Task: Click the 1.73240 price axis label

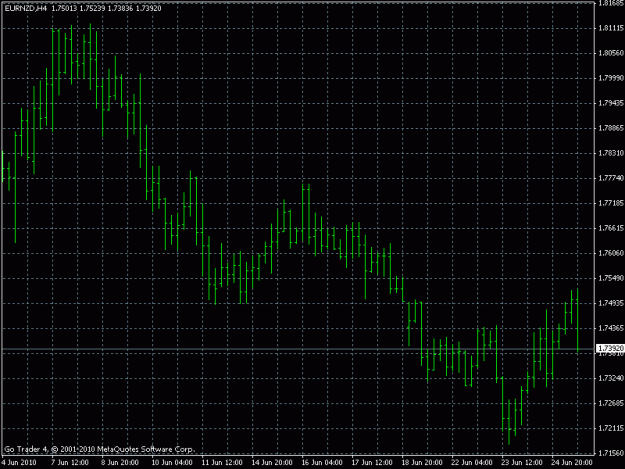Action: 611,378
